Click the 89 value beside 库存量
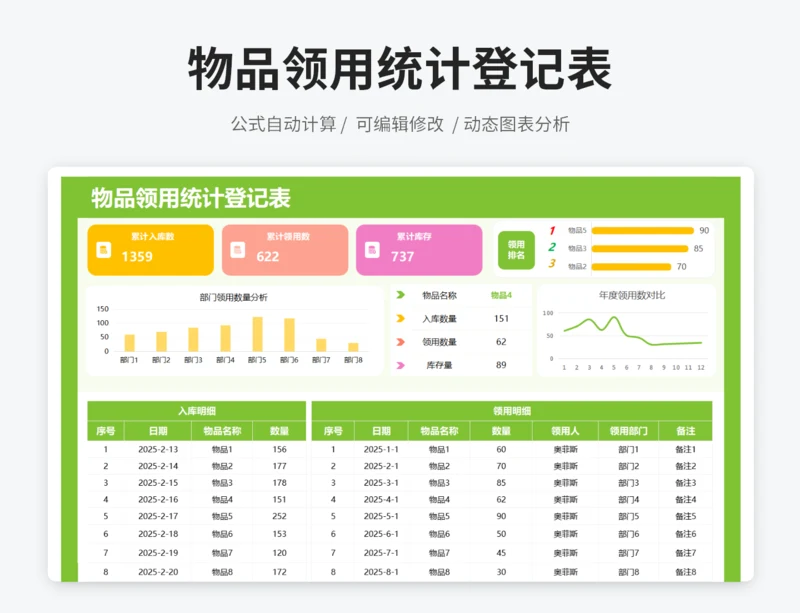 point(501,365)
